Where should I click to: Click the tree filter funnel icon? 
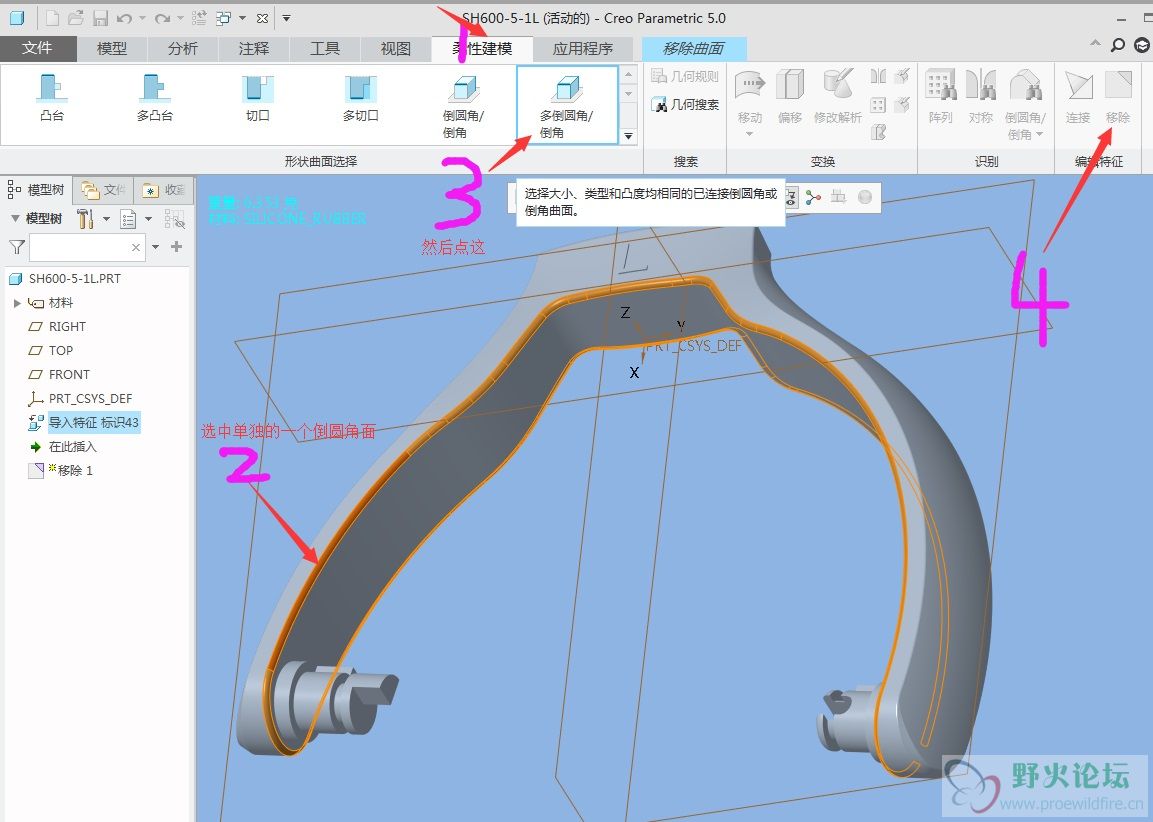(x=17, y=247)
